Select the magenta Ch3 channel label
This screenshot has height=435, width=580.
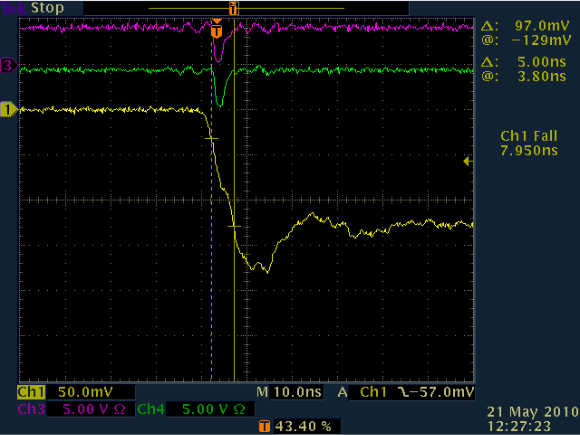coord(31,409)
